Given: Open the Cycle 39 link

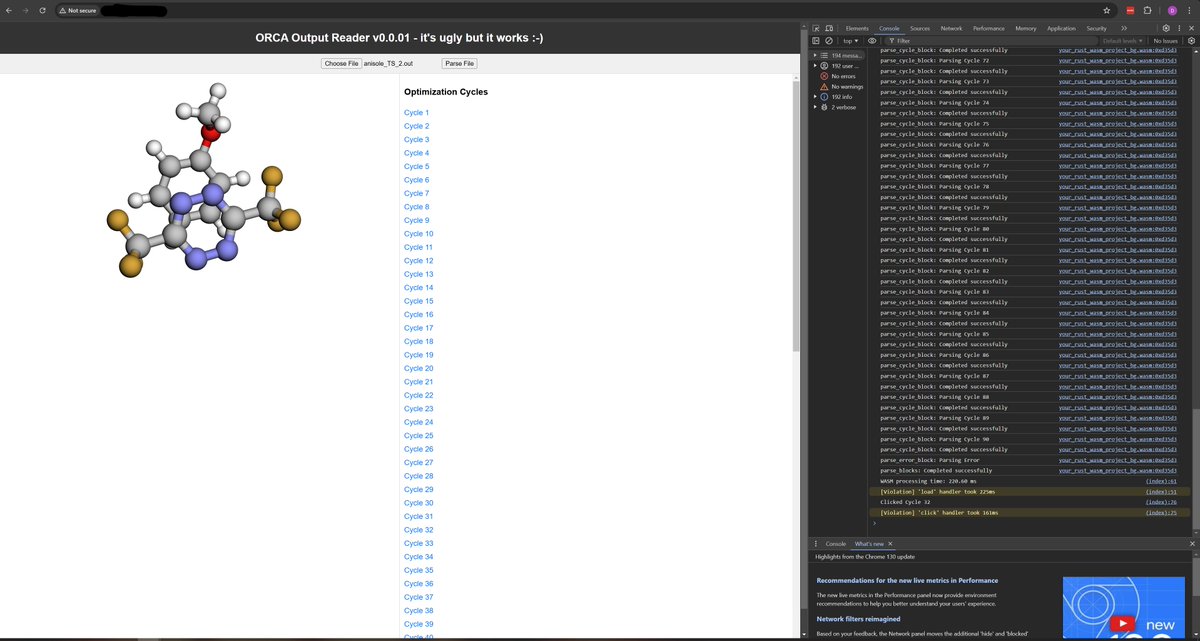Looking at the screenshot, I should [x=418, y=624].
